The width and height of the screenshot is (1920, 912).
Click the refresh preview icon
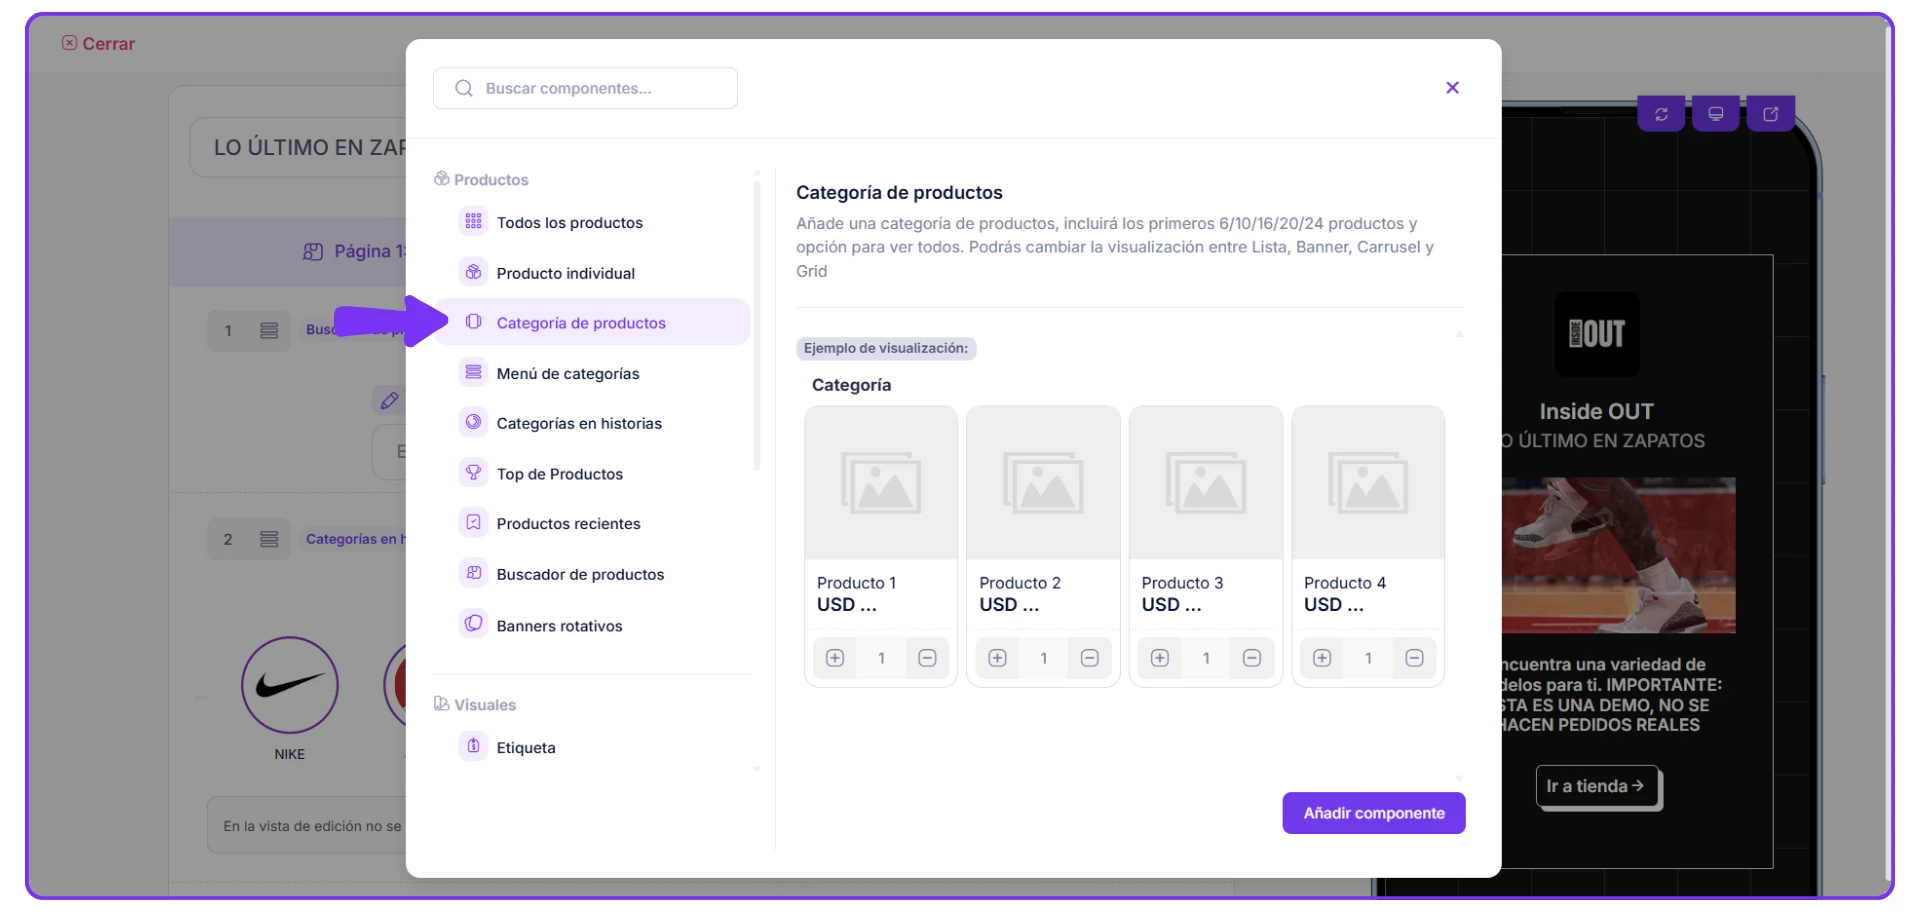(x=1661, y=115)
